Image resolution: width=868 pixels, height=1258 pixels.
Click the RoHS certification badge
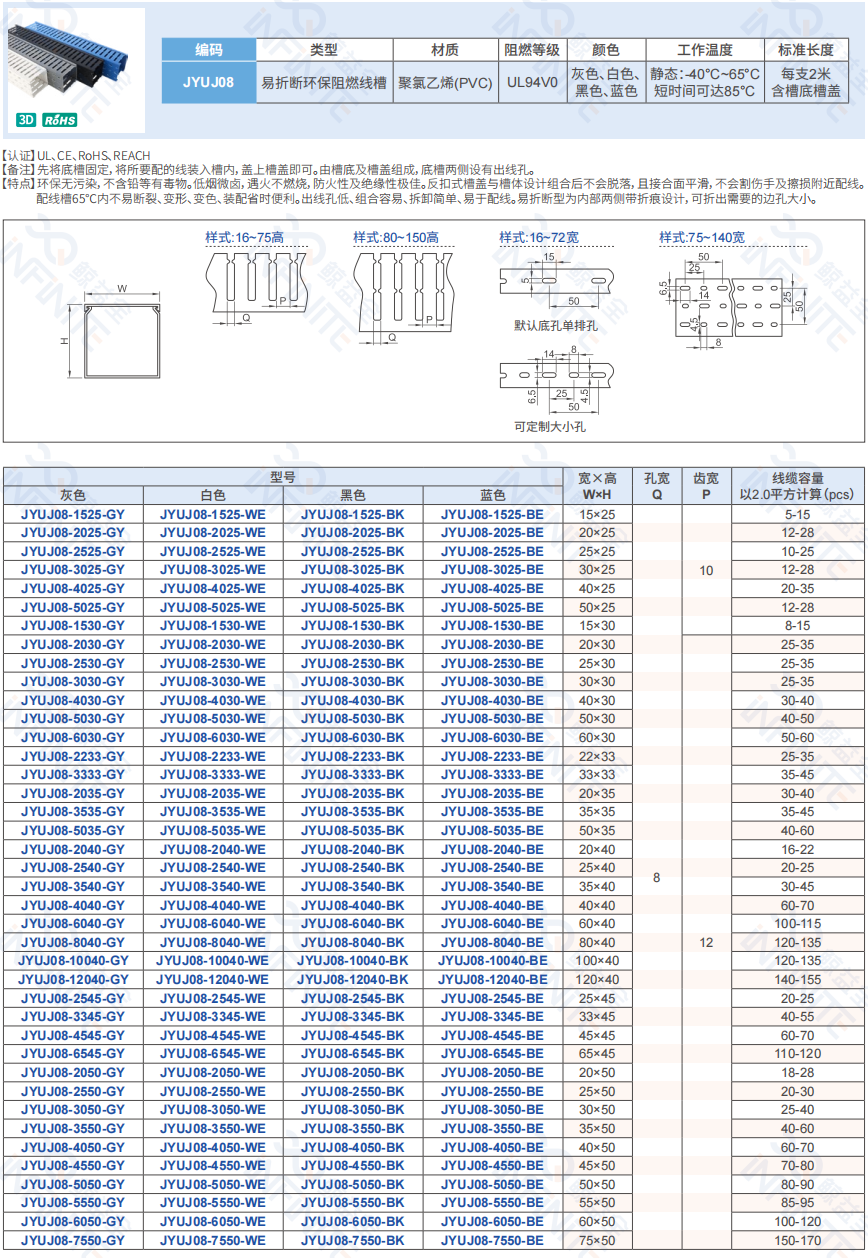click(59, 120)
